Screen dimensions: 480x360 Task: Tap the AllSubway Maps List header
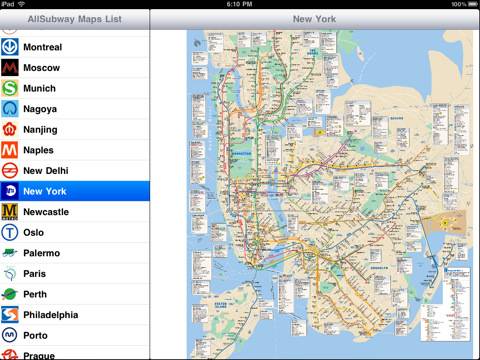(75, 19)
